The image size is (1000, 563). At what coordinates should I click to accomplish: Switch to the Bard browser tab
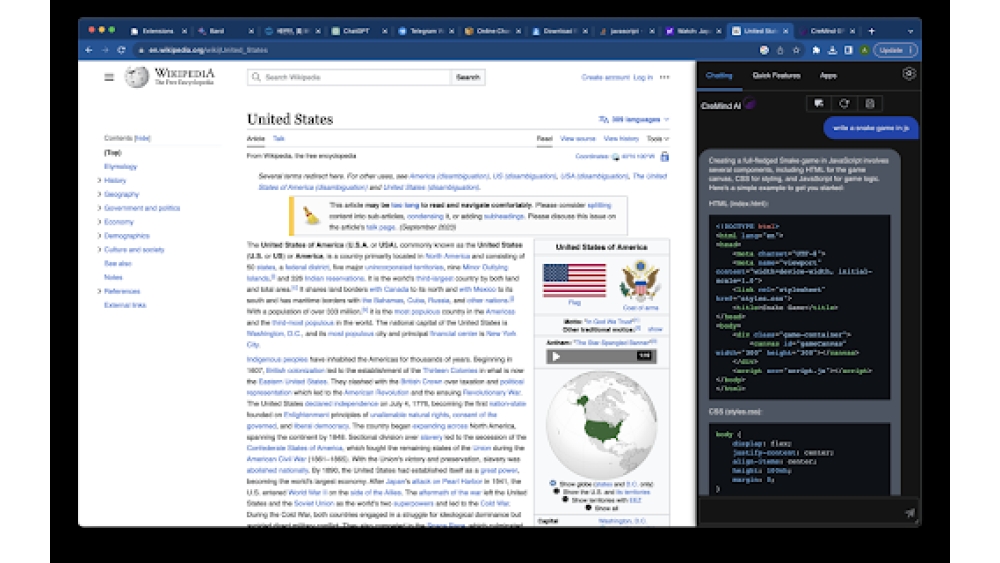(x=226, y=31)
